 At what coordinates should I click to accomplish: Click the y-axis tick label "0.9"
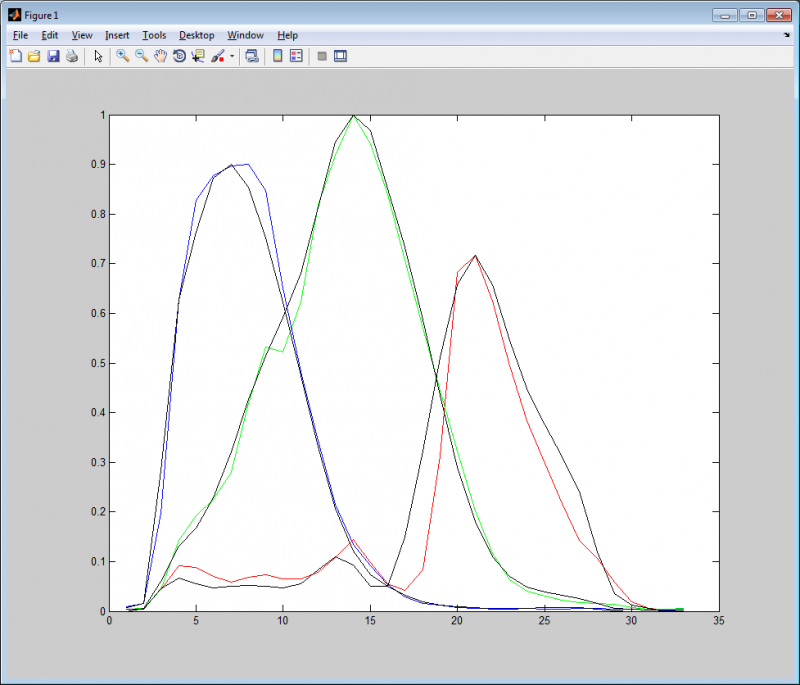click(x=98, y=164)
